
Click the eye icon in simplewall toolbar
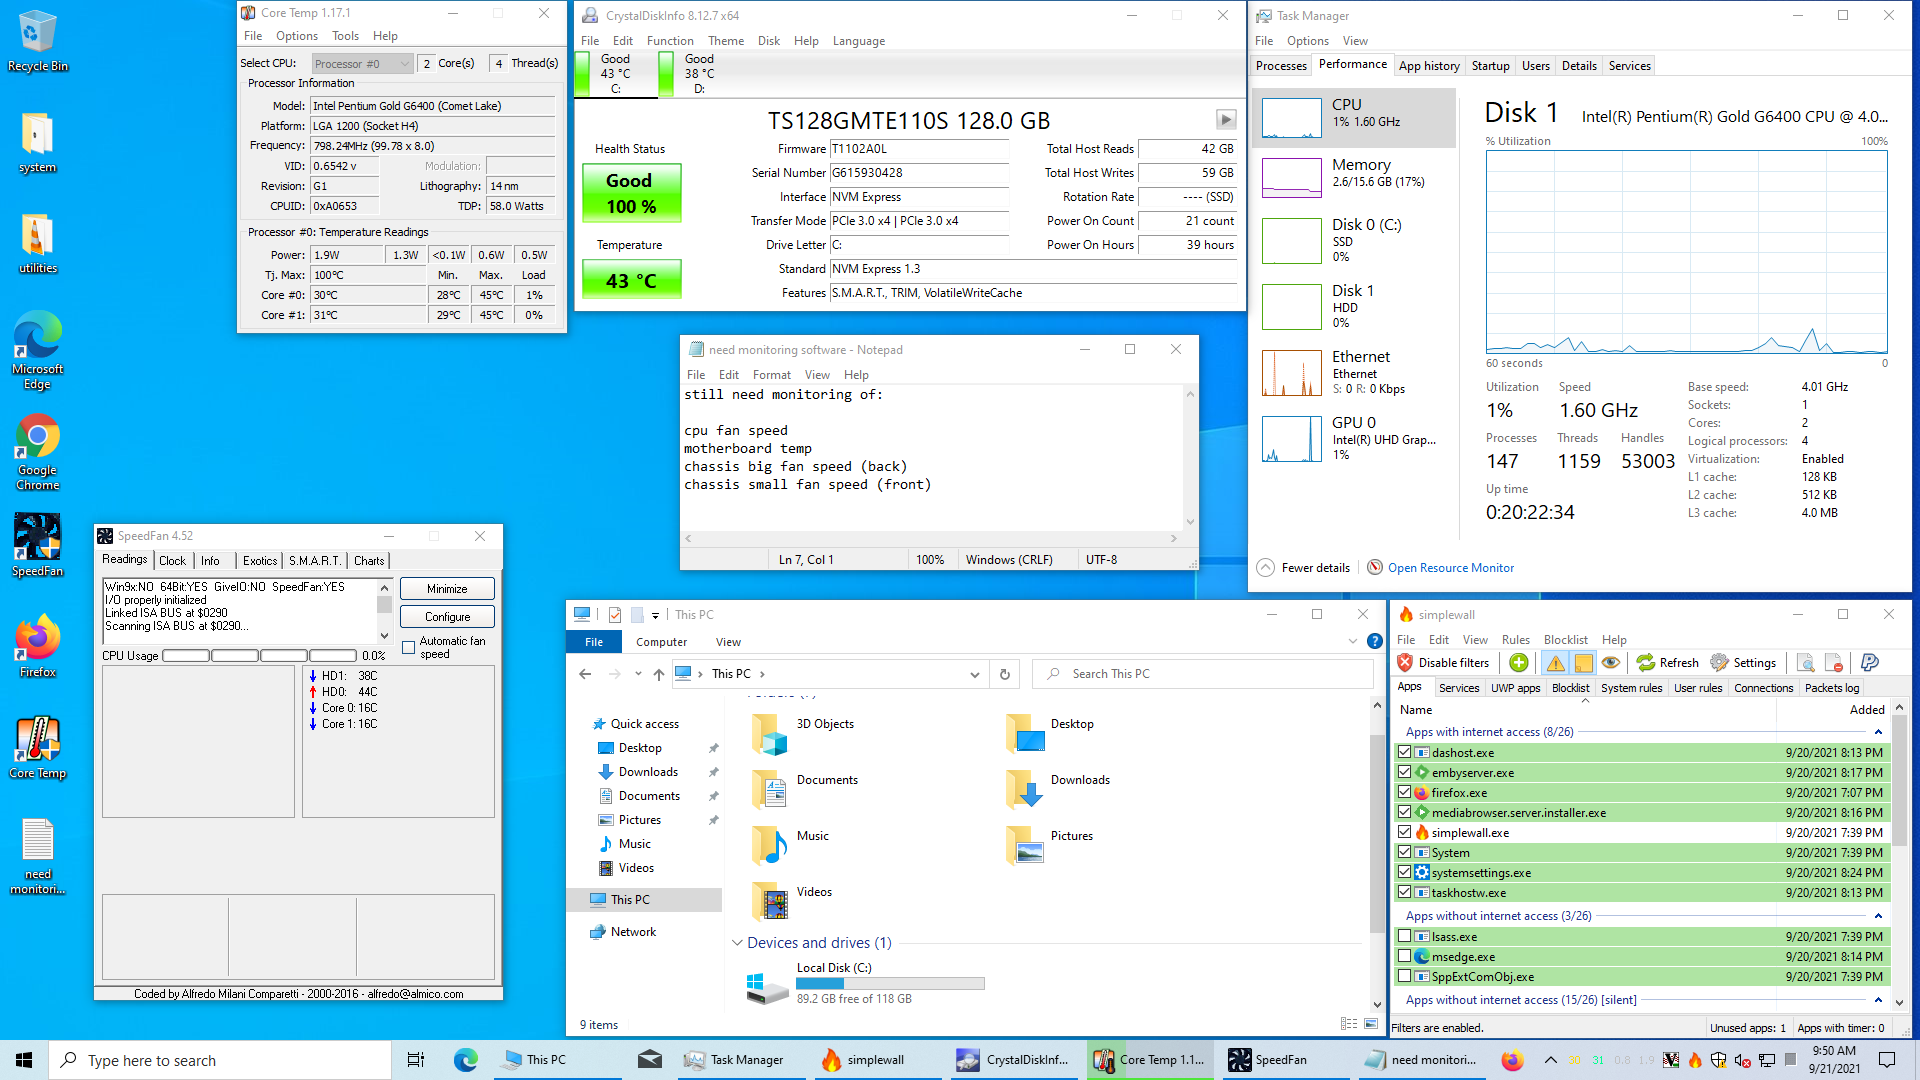click(x=1610, y=663)
